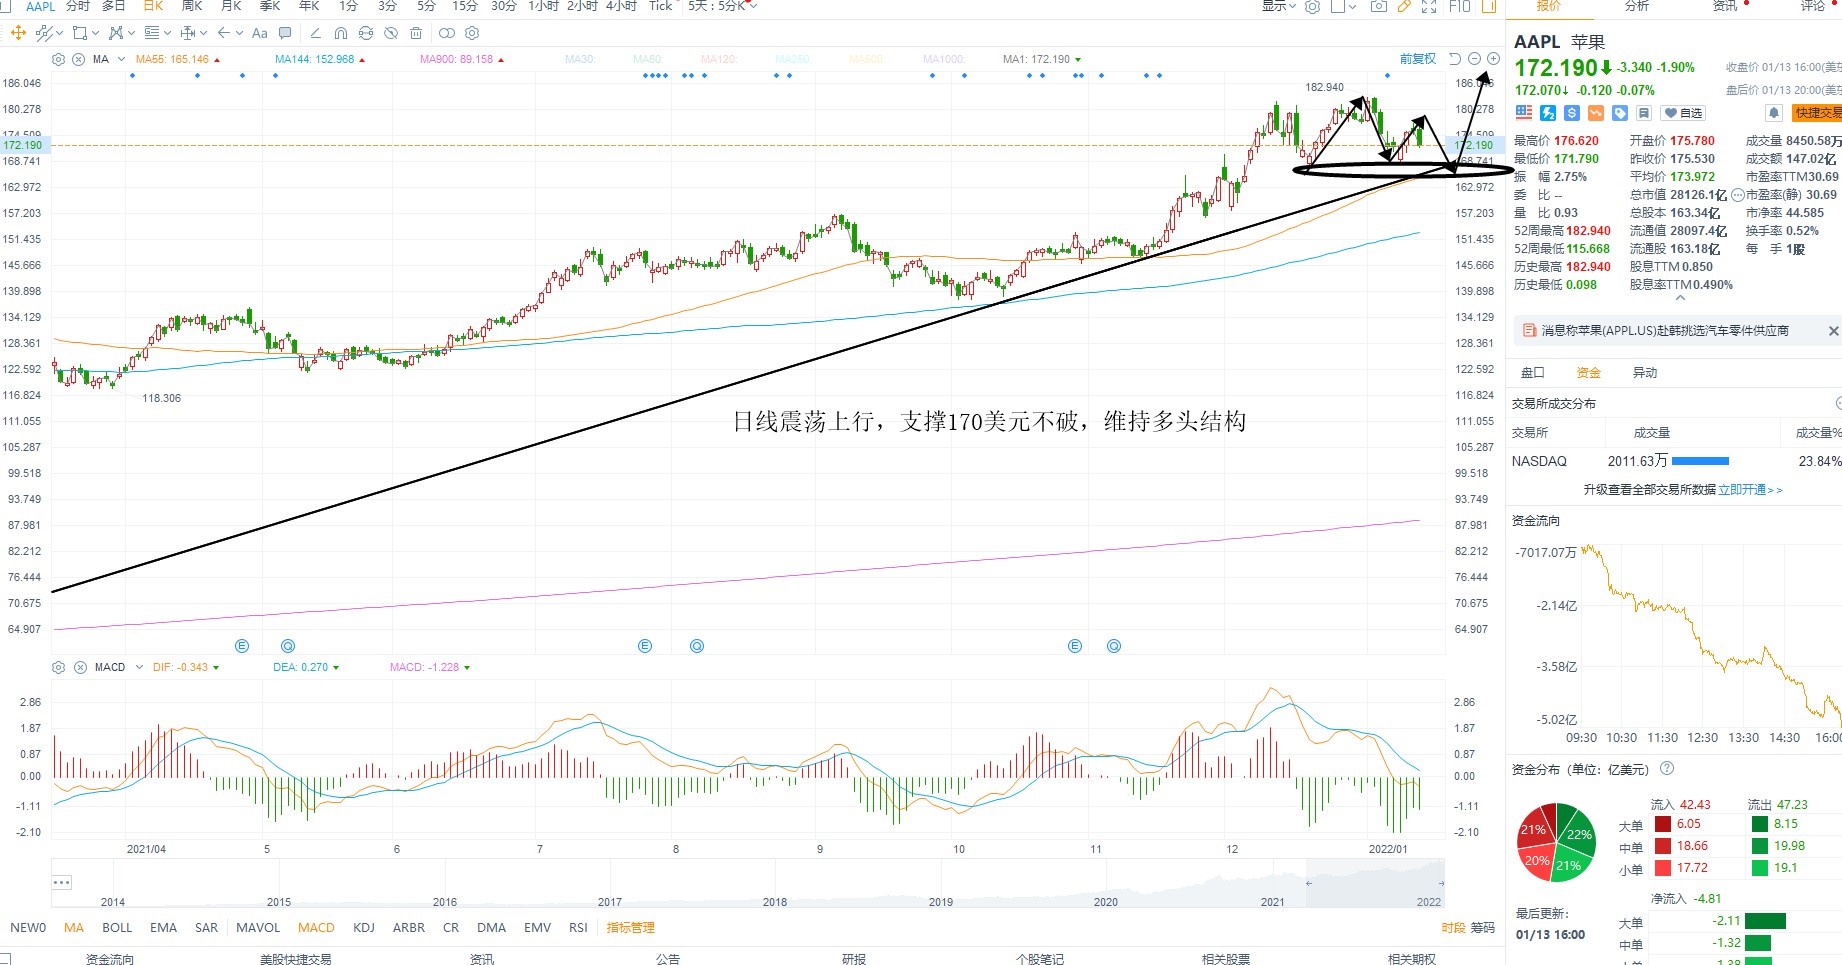
Task: Expand the arrow tools dropdown
Action: point(239,33)
